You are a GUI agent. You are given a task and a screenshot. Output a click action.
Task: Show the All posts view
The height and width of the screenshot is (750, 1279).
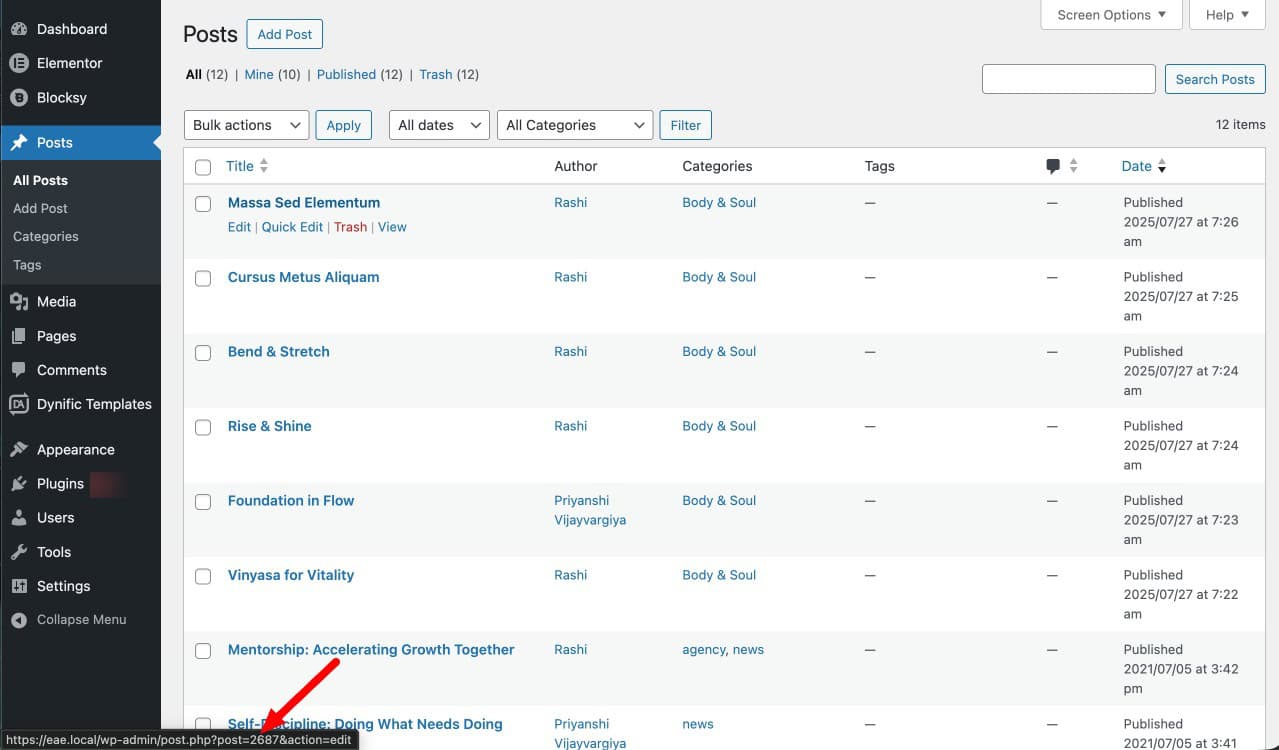(194, 74)
